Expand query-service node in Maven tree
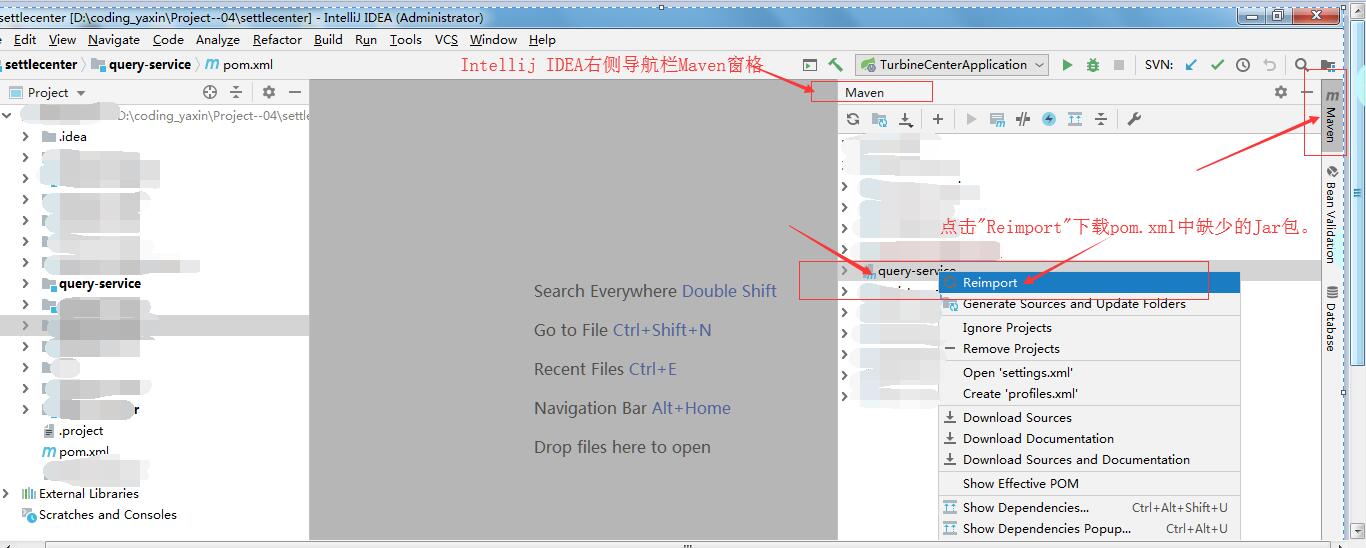 [x=845, y=271]
